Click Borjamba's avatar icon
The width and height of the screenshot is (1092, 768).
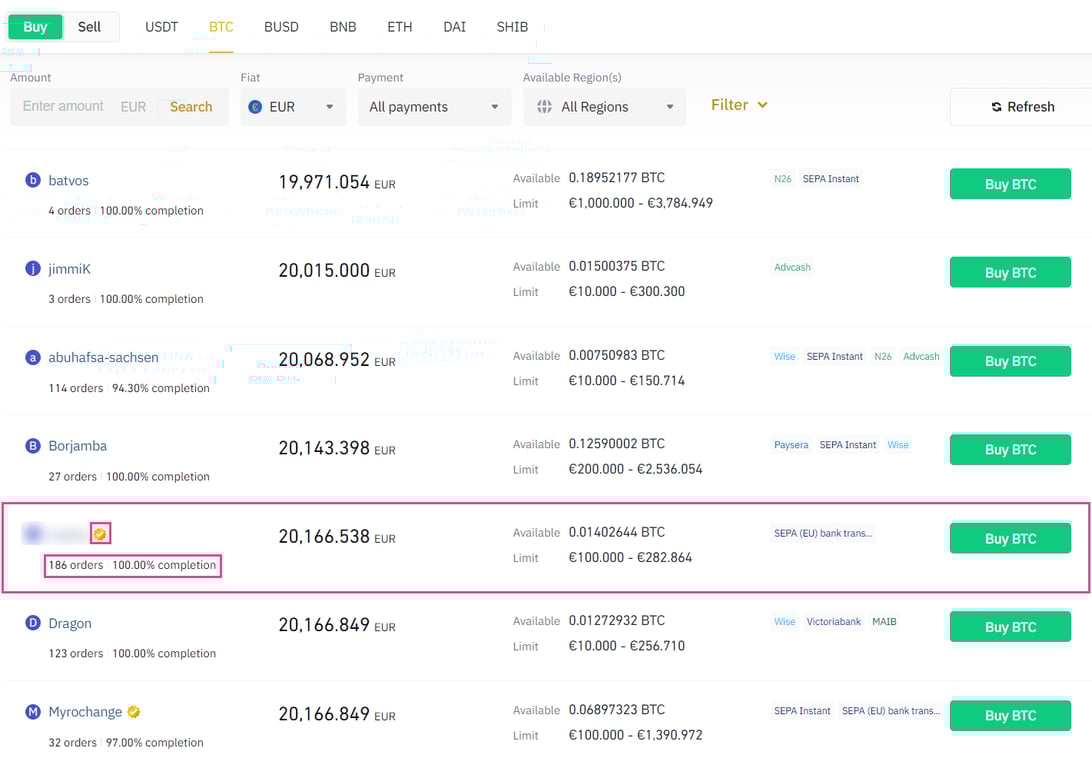(x=33, y=446)
